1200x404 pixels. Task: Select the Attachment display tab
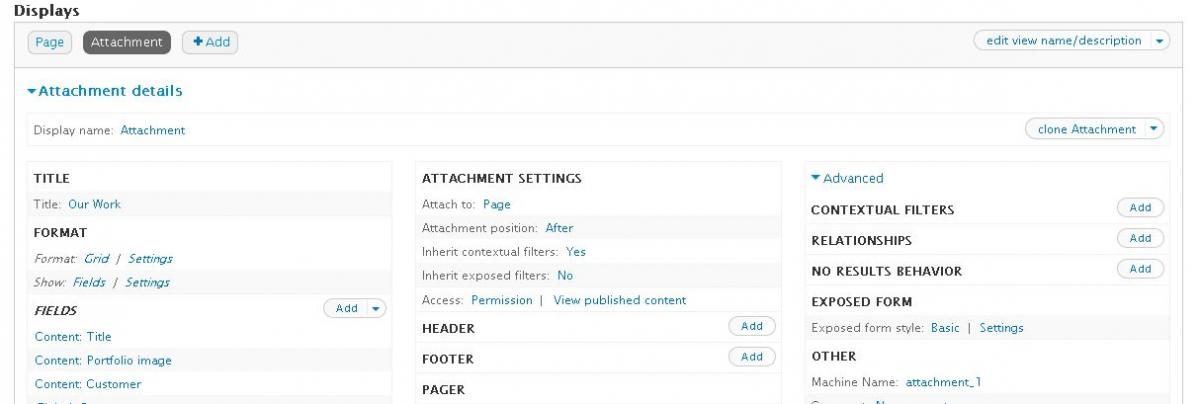[x=127, y=42]
